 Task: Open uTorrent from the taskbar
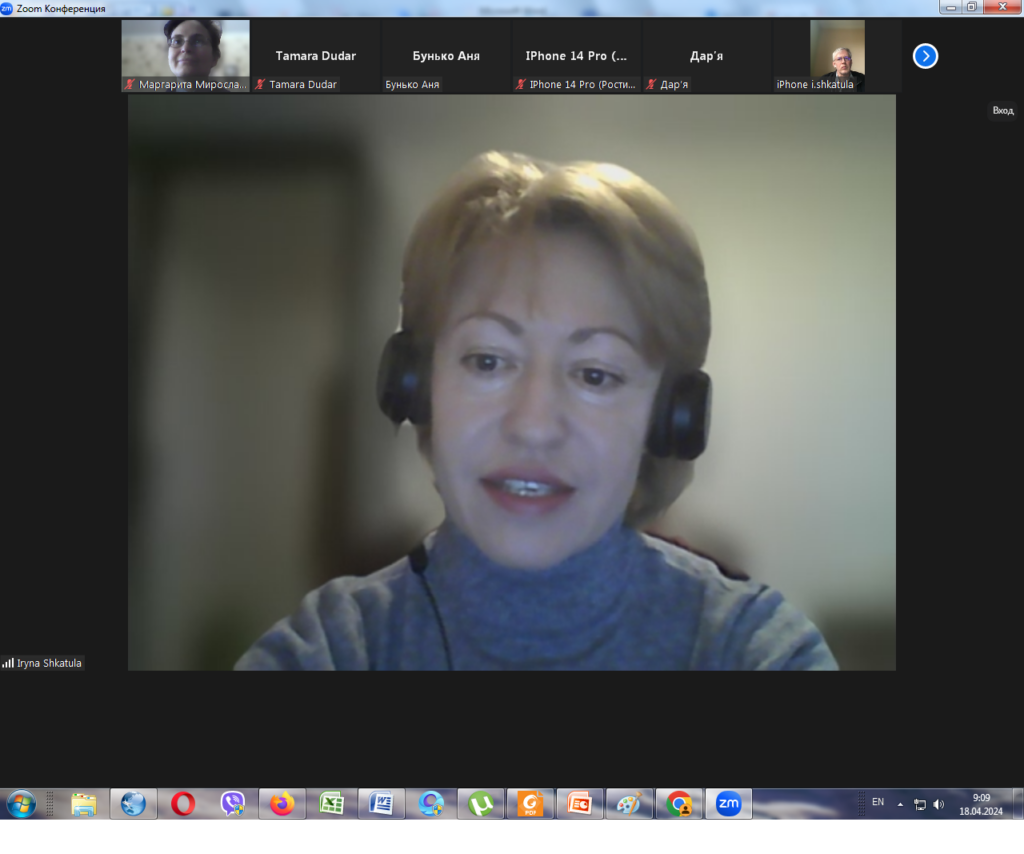tap(481, 804)
